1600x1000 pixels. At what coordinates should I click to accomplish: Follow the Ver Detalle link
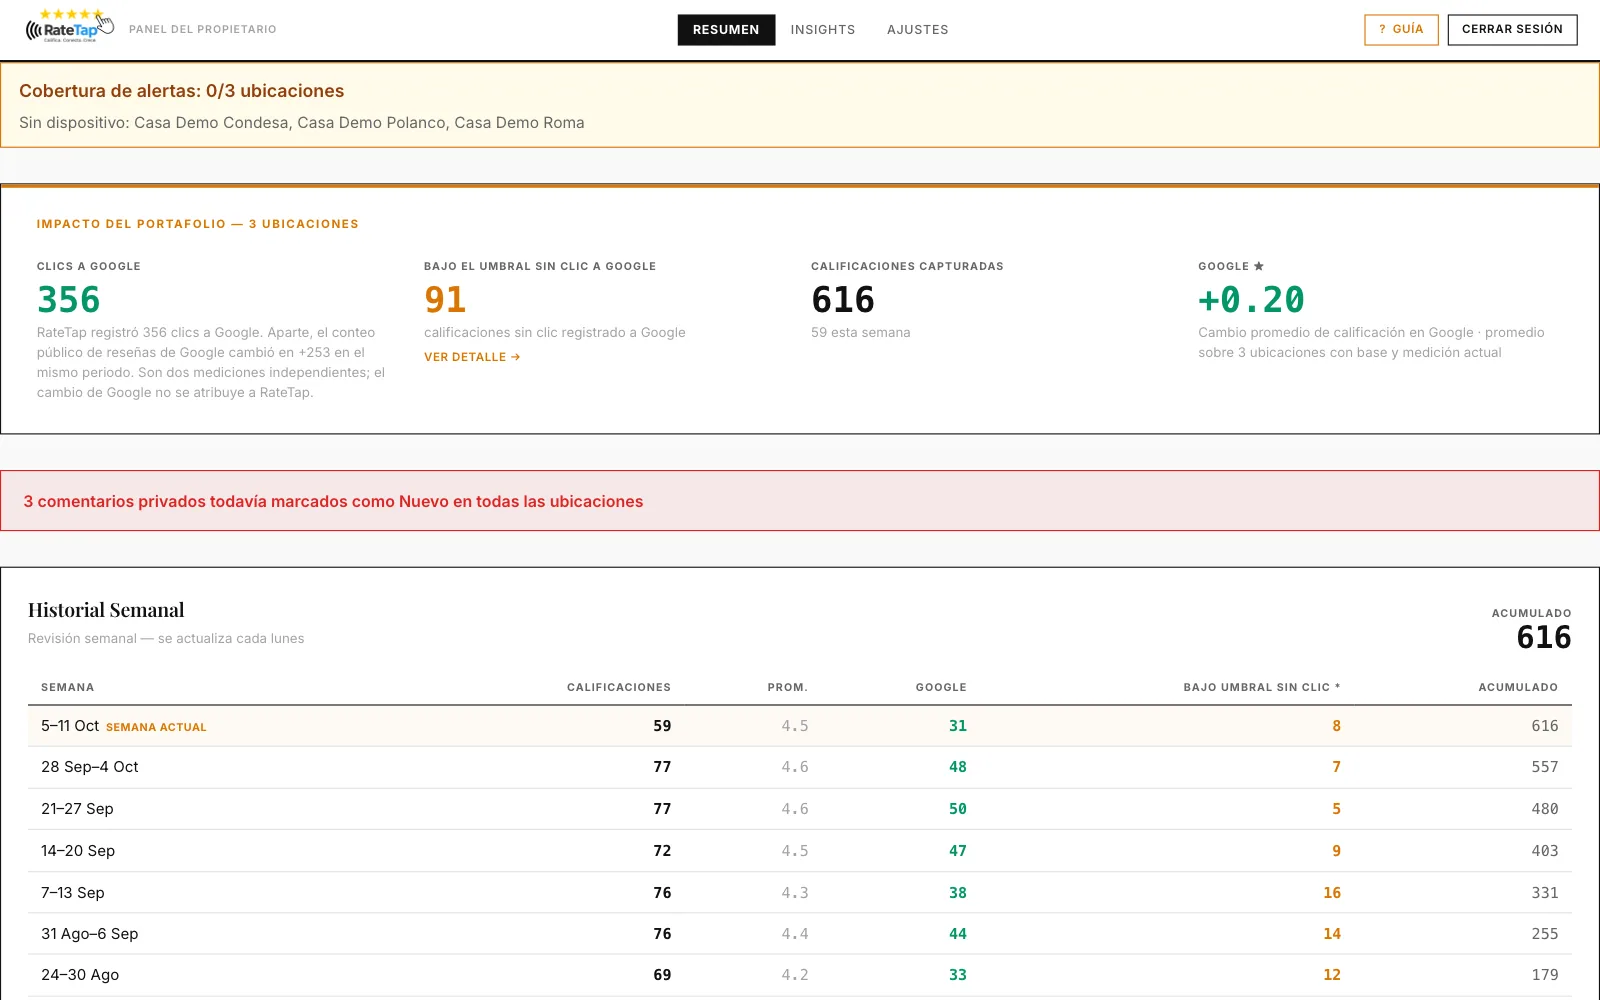[x=472, y=357]
